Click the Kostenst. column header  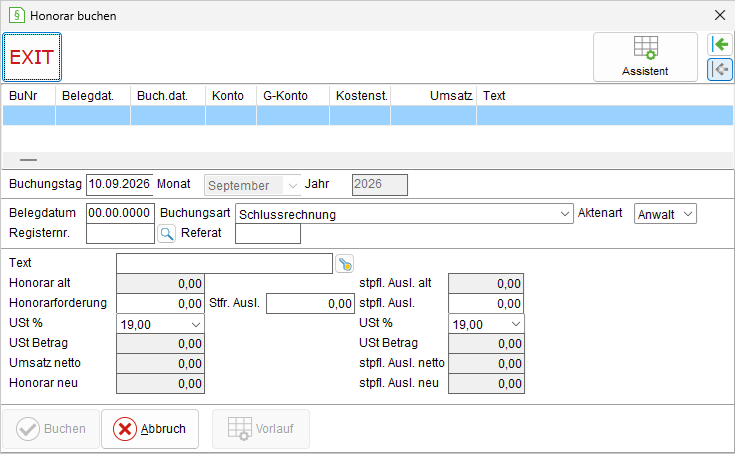click(x=360, y=96)
